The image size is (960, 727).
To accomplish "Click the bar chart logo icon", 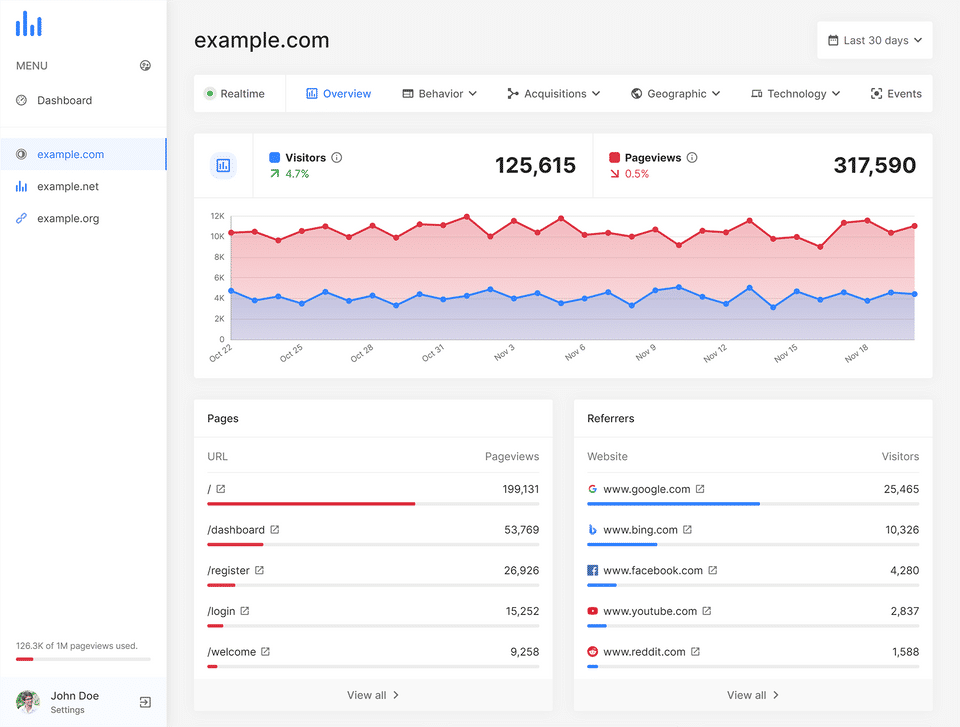I will click(x=29, y=24).
